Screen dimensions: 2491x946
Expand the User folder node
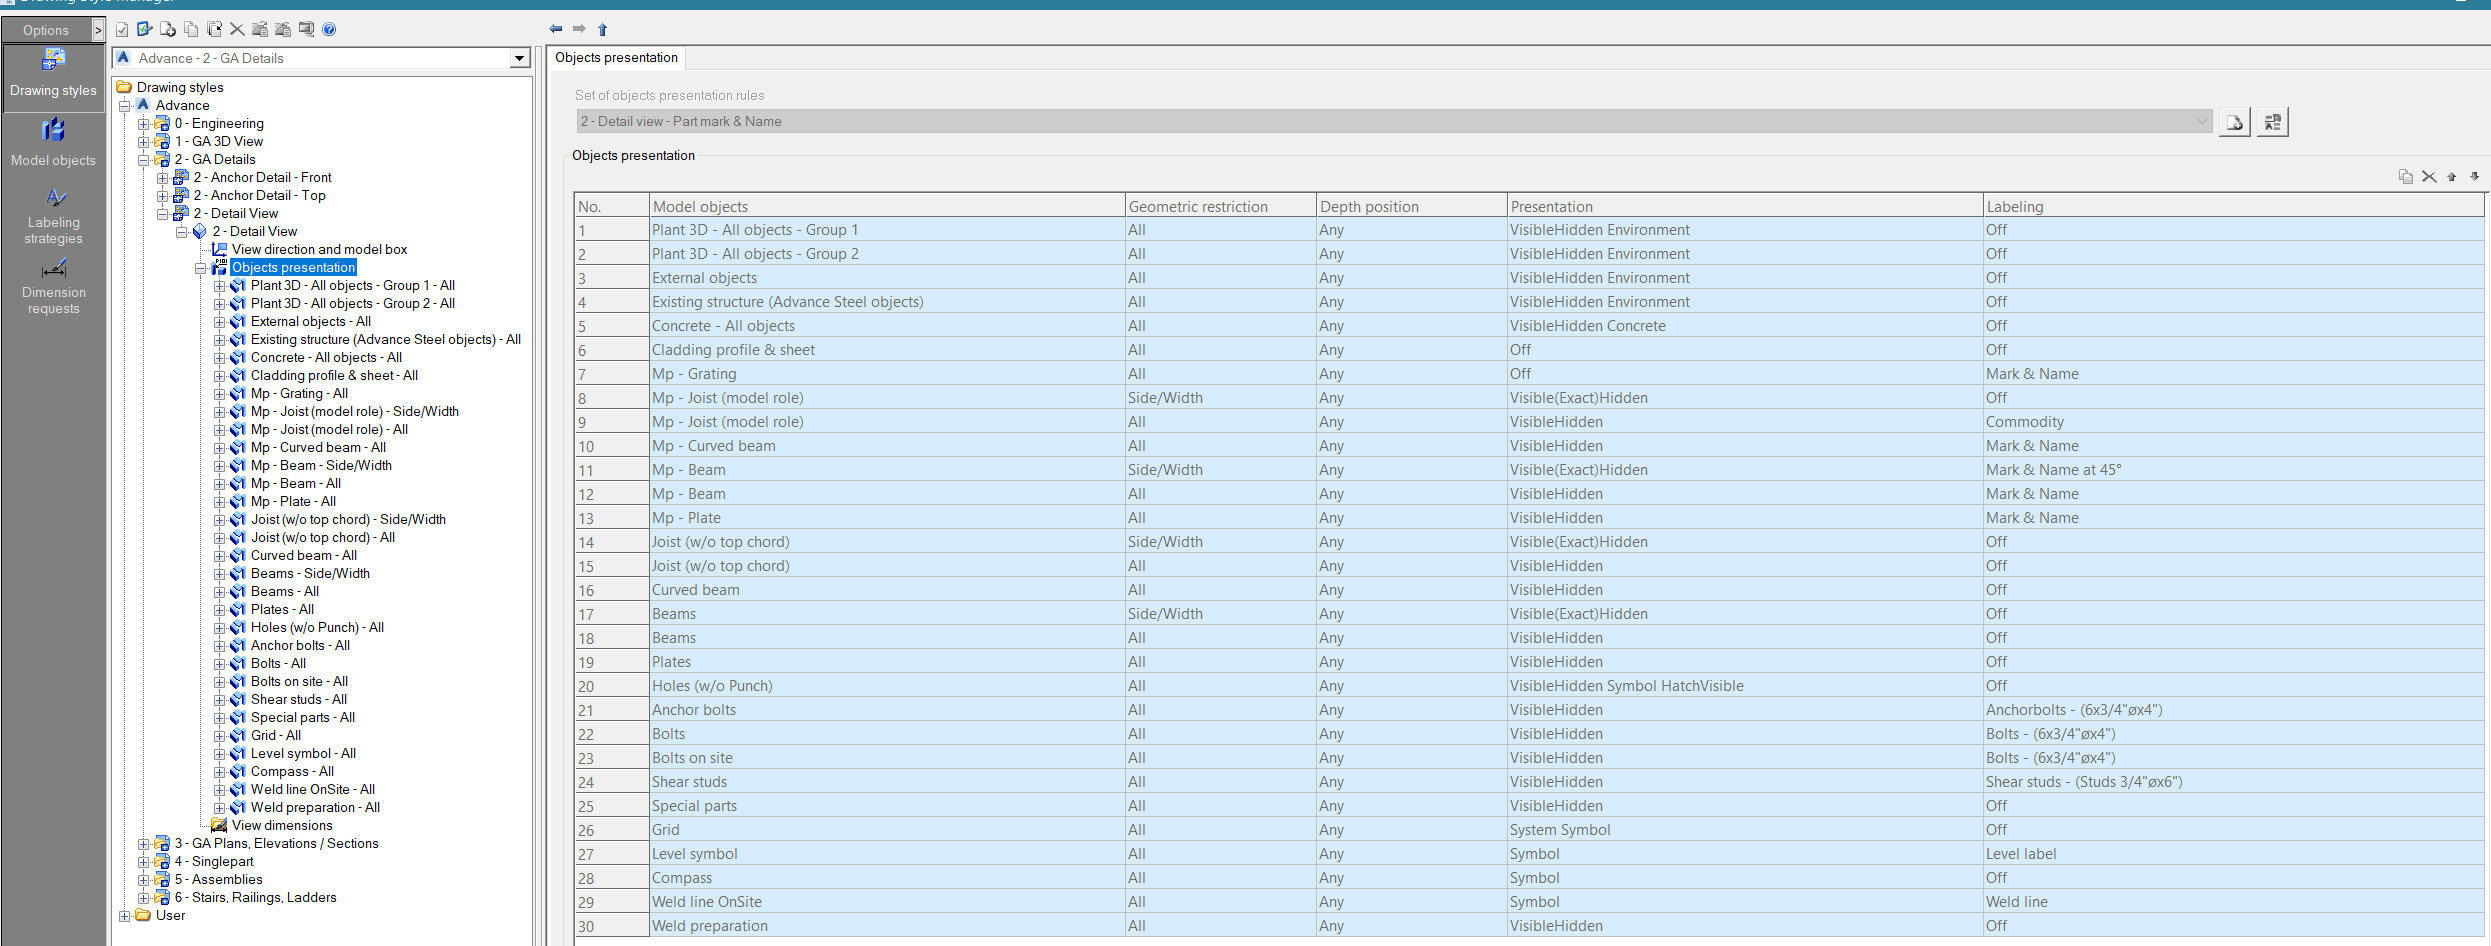[x=124, y=916]
